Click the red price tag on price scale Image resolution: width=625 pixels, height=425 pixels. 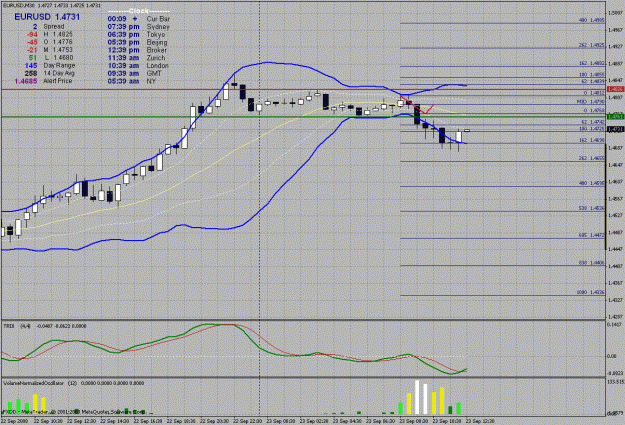point(615,89)
